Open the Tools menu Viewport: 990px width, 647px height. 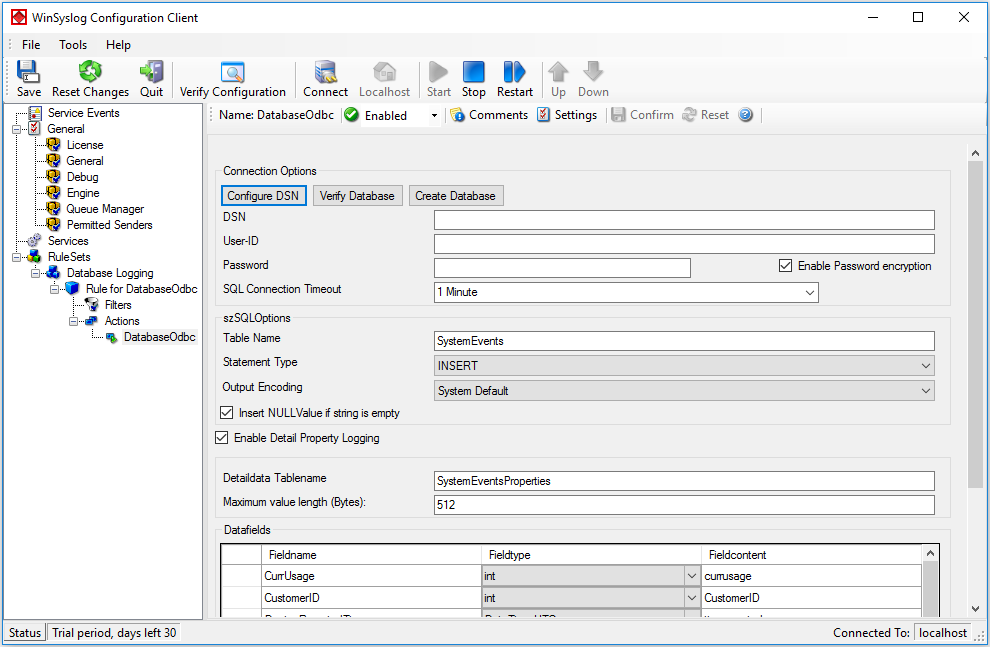coord(73,45)
